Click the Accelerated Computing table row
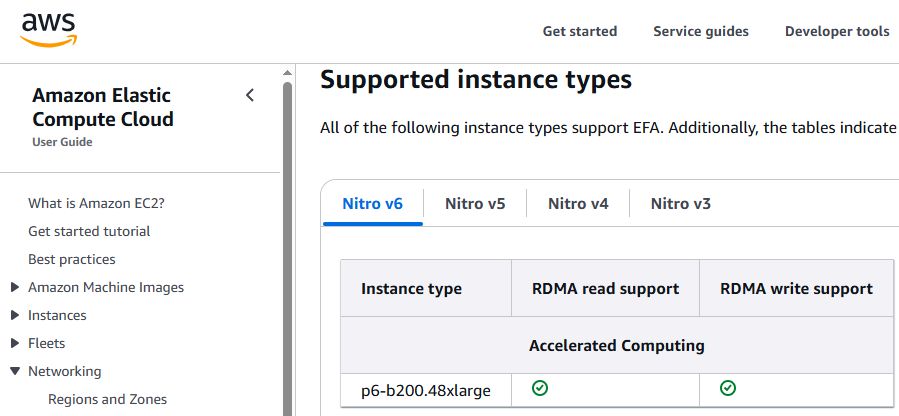899x416 pixels. point(617,346)
